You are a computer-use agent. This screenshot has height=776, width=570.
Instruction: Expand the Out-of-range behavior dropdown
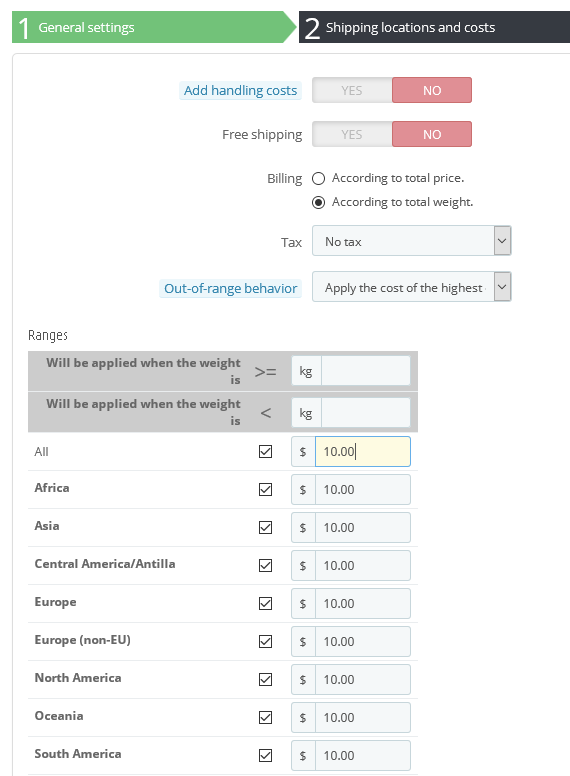tap(411, 287)
